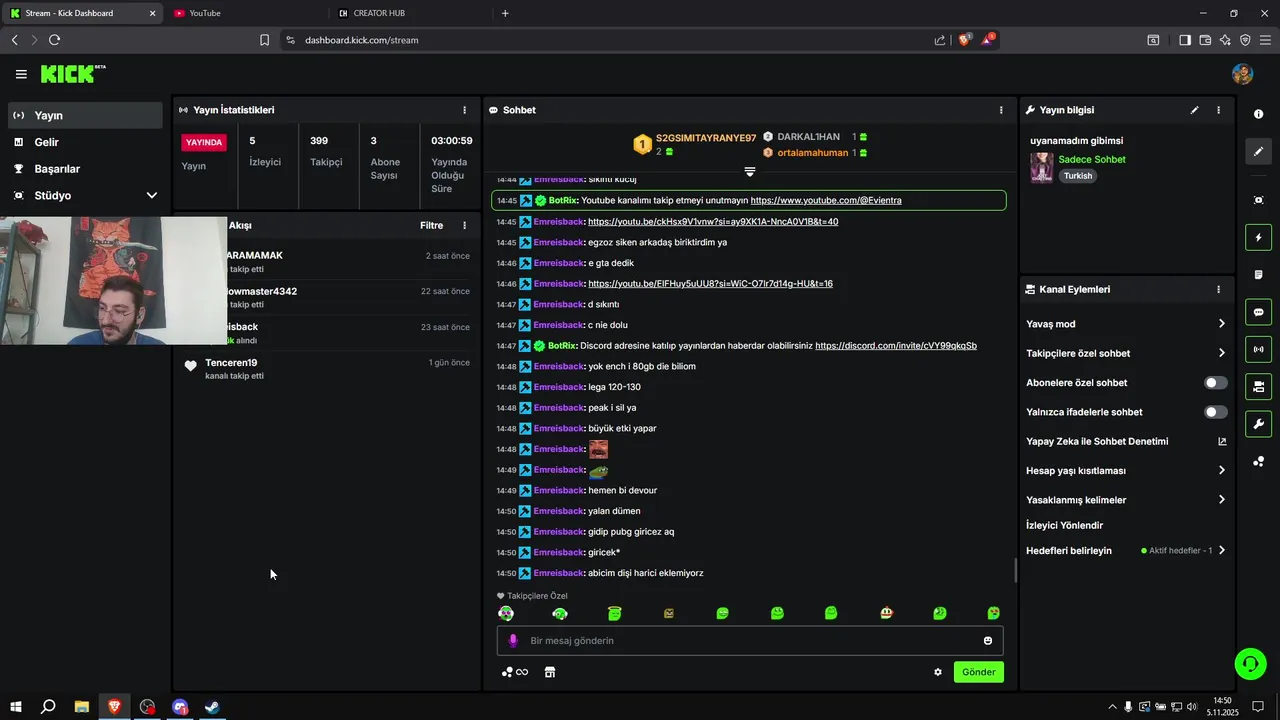Image resolution: width=1280 pixels, height=720 pixels.
Task: Expand the Stüdyo sidebar menu
Action: pyautogui.click(x=152, y=196)
